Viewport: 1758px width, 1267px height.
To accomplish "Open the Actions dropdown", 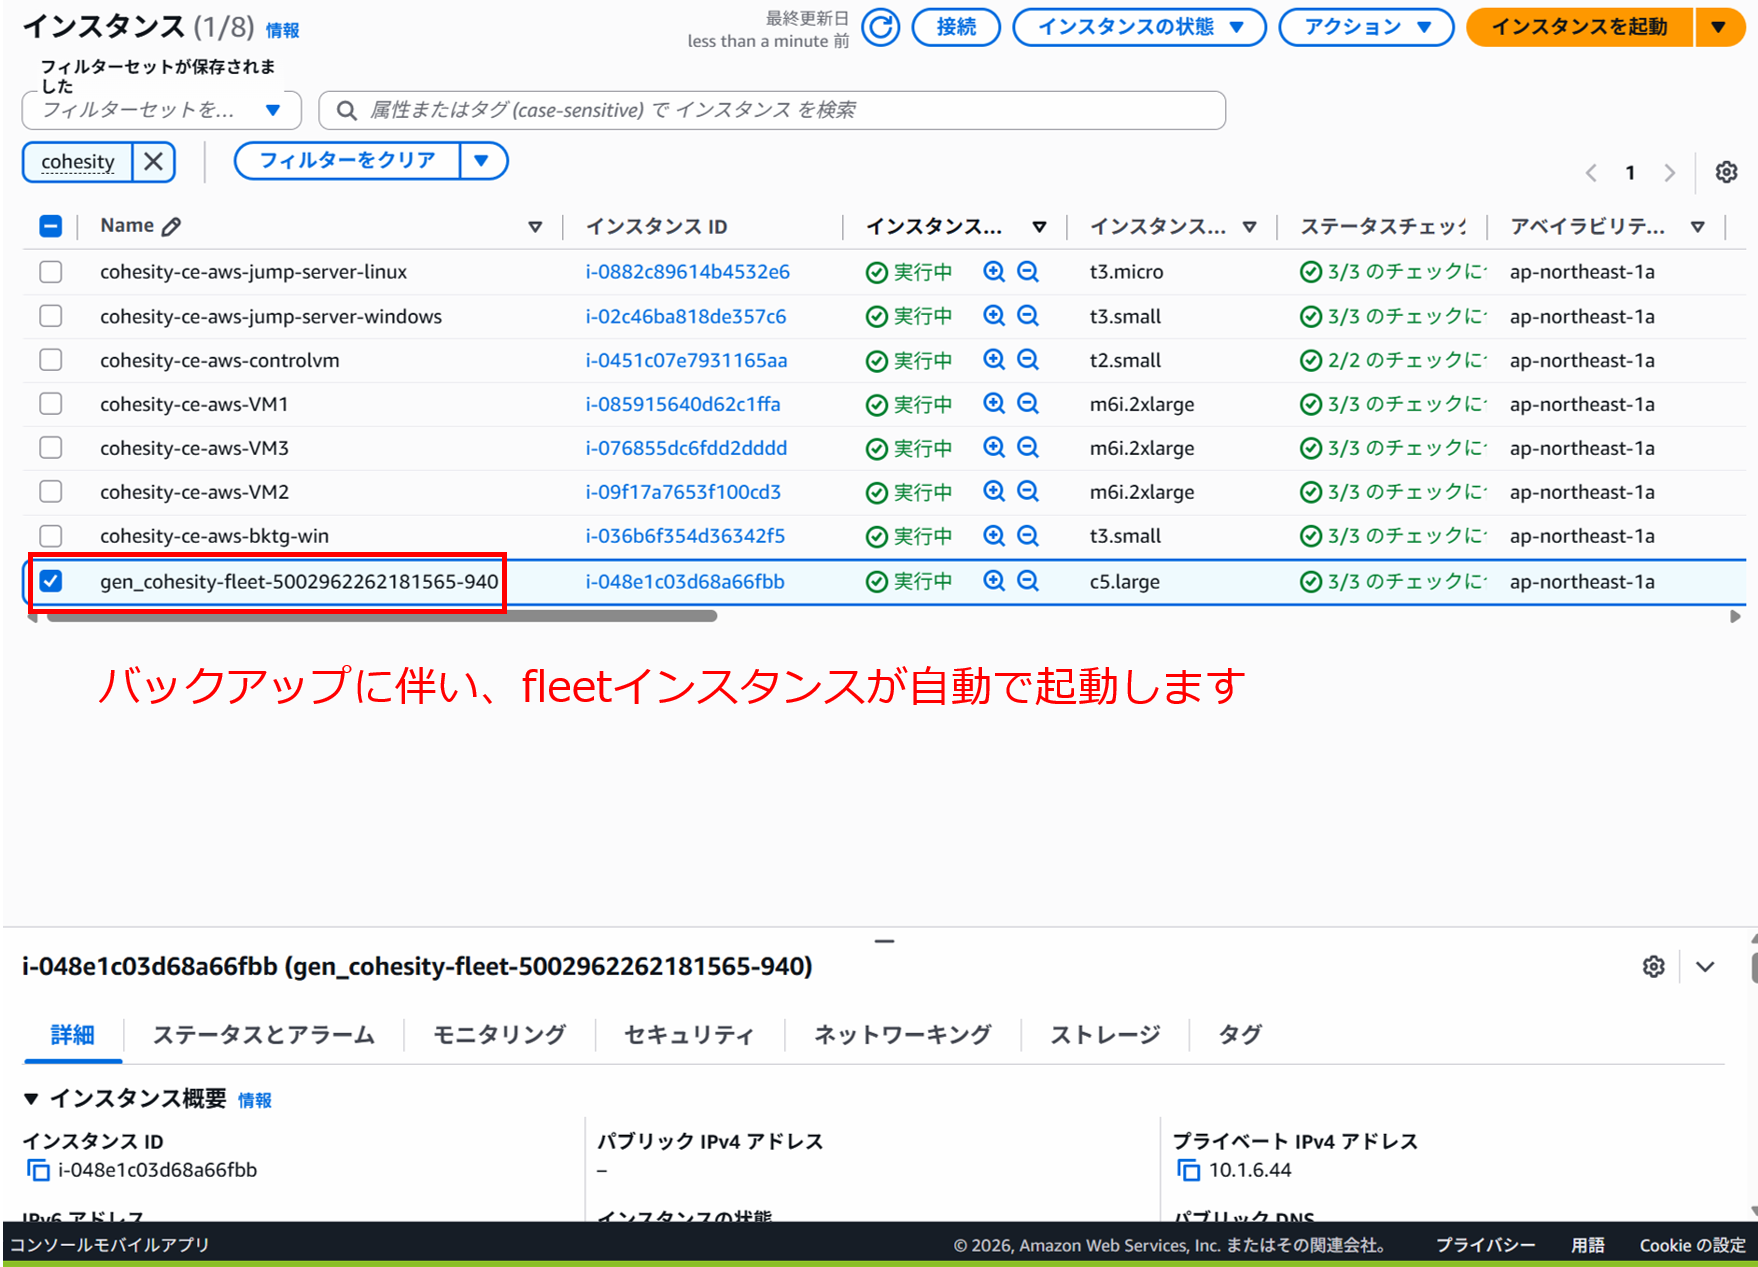I will pyautogui.click(x=1366, y=27).
